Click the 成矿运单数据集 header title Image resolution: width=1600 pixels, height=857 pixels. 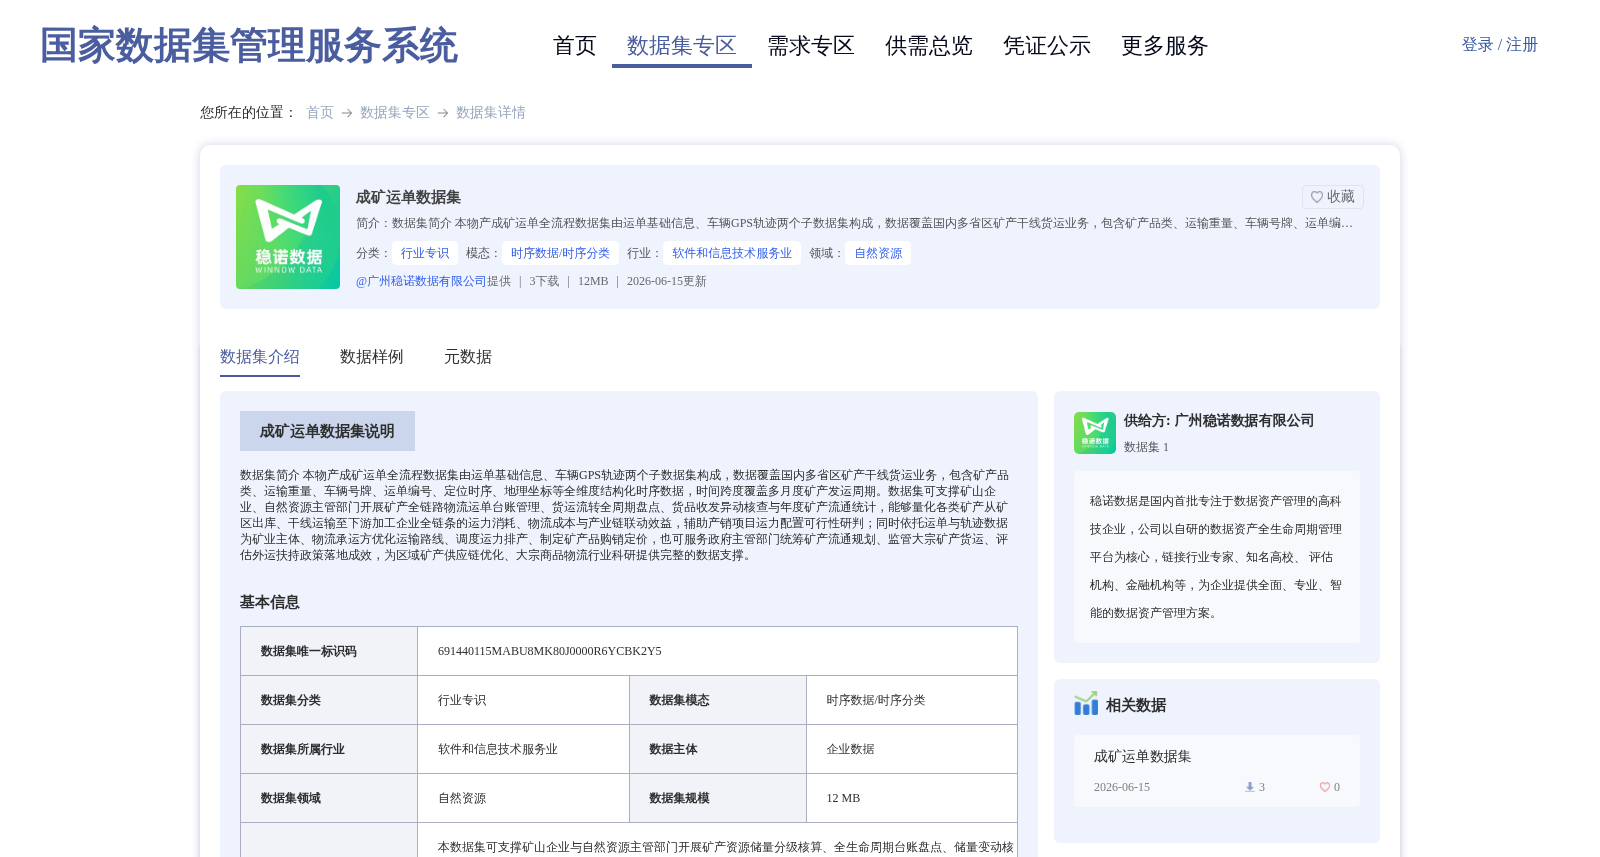(x=408, y=197)
